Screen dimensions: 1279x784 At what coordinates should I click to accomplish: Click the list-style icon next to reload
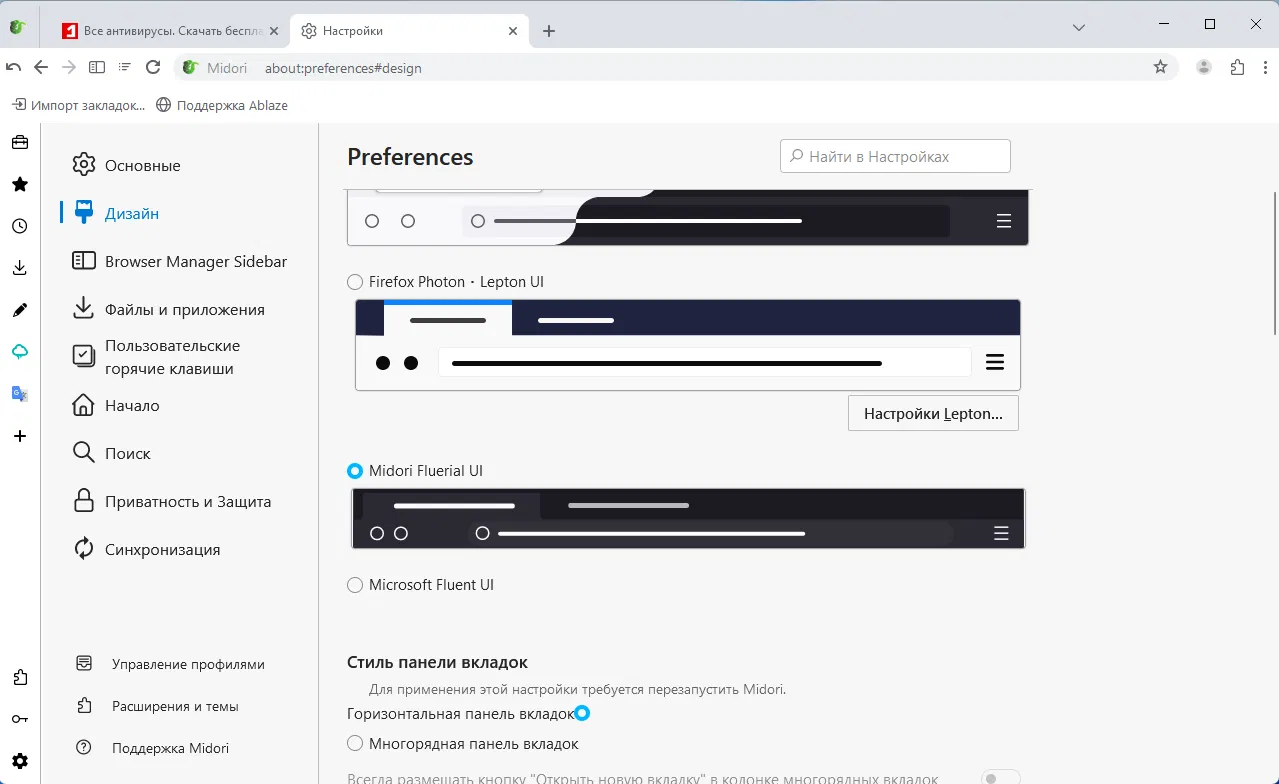[x=124, y=67]
